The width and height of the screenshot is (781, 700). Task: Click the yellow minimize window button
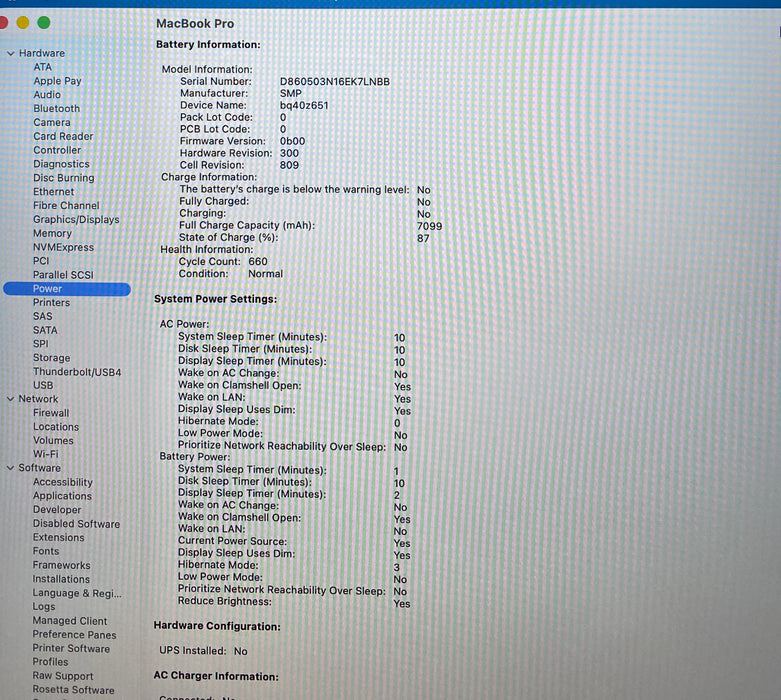[x=23, y=22]
